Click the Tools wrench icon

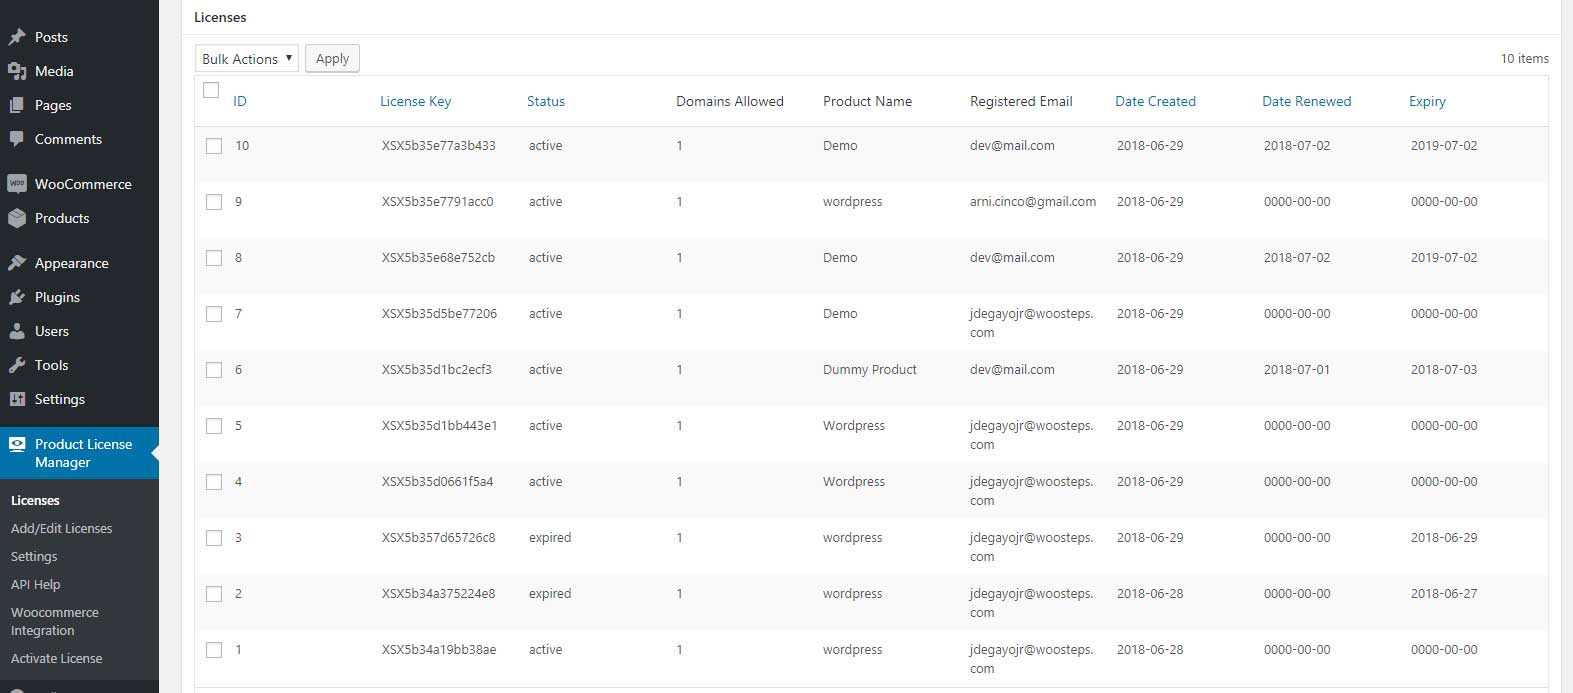17,365
